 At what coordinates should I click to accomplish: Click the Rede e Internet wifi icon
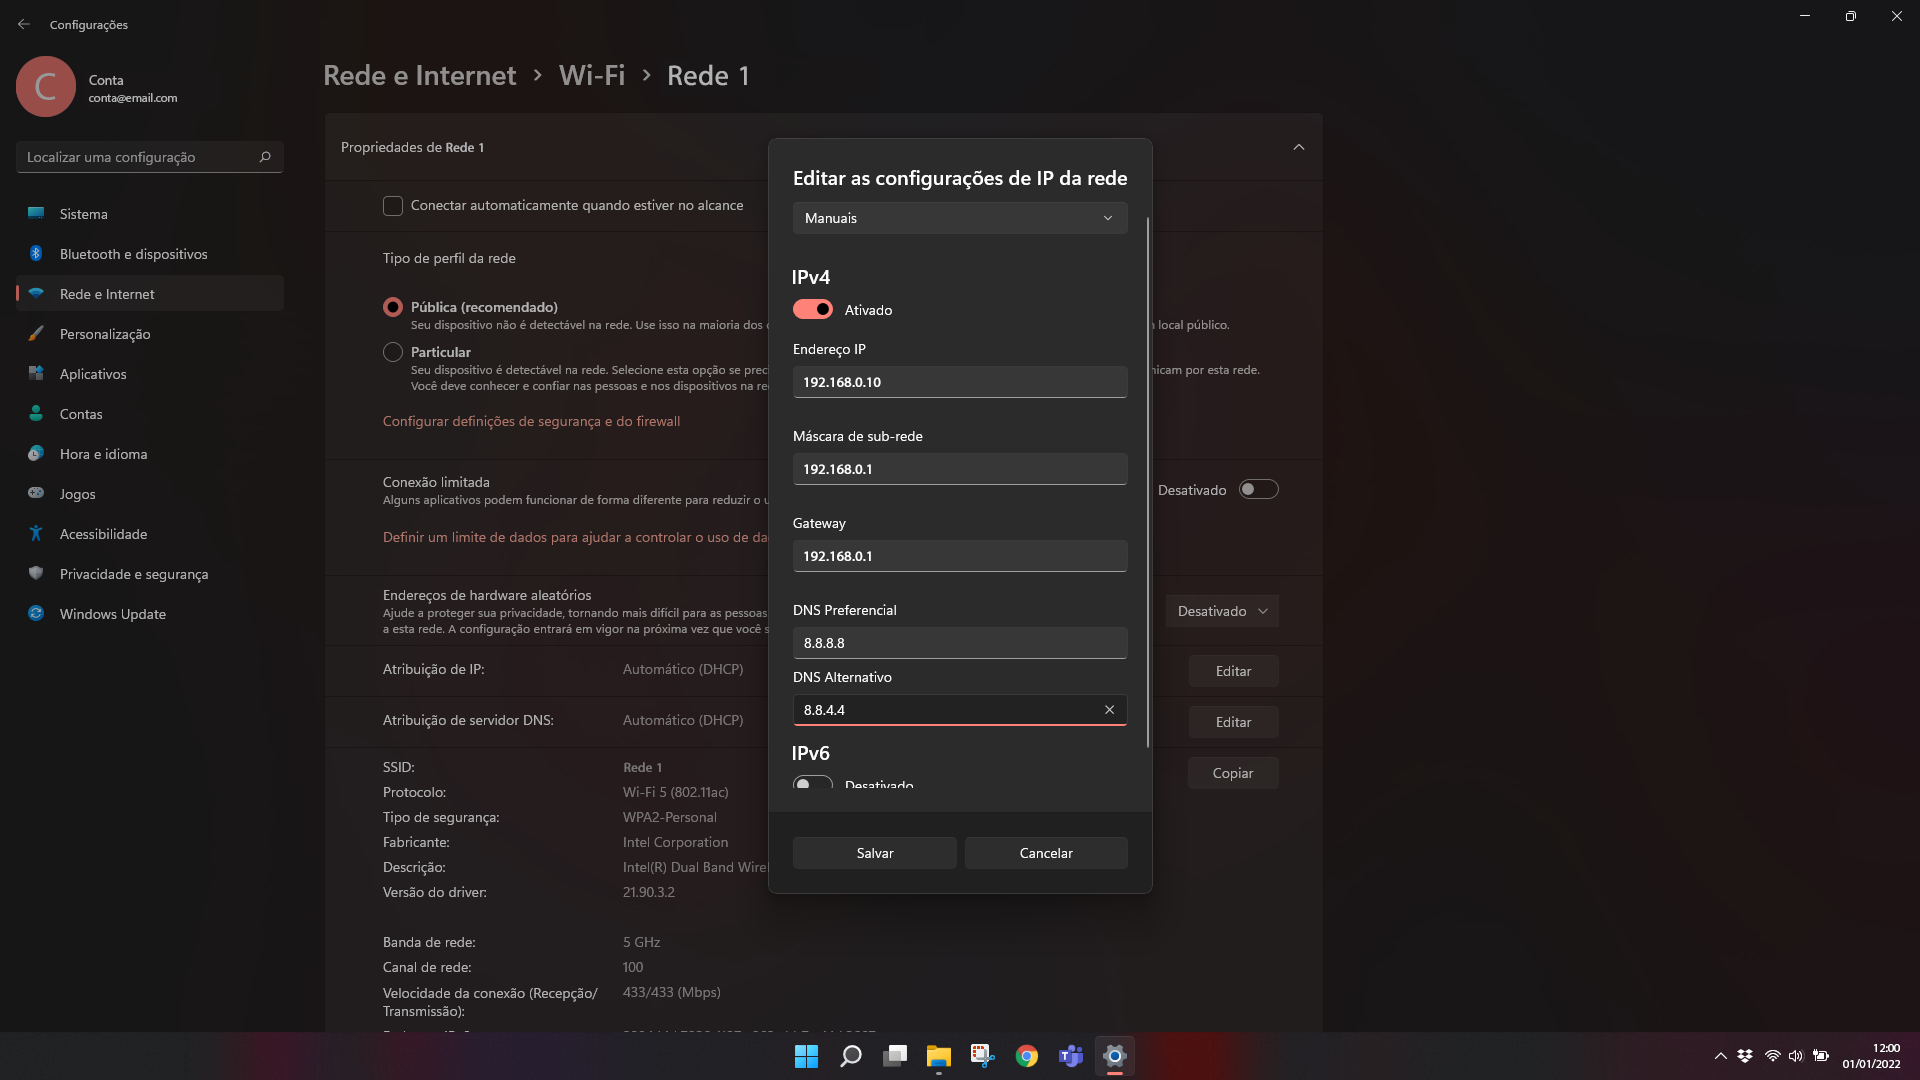(36, 293)
